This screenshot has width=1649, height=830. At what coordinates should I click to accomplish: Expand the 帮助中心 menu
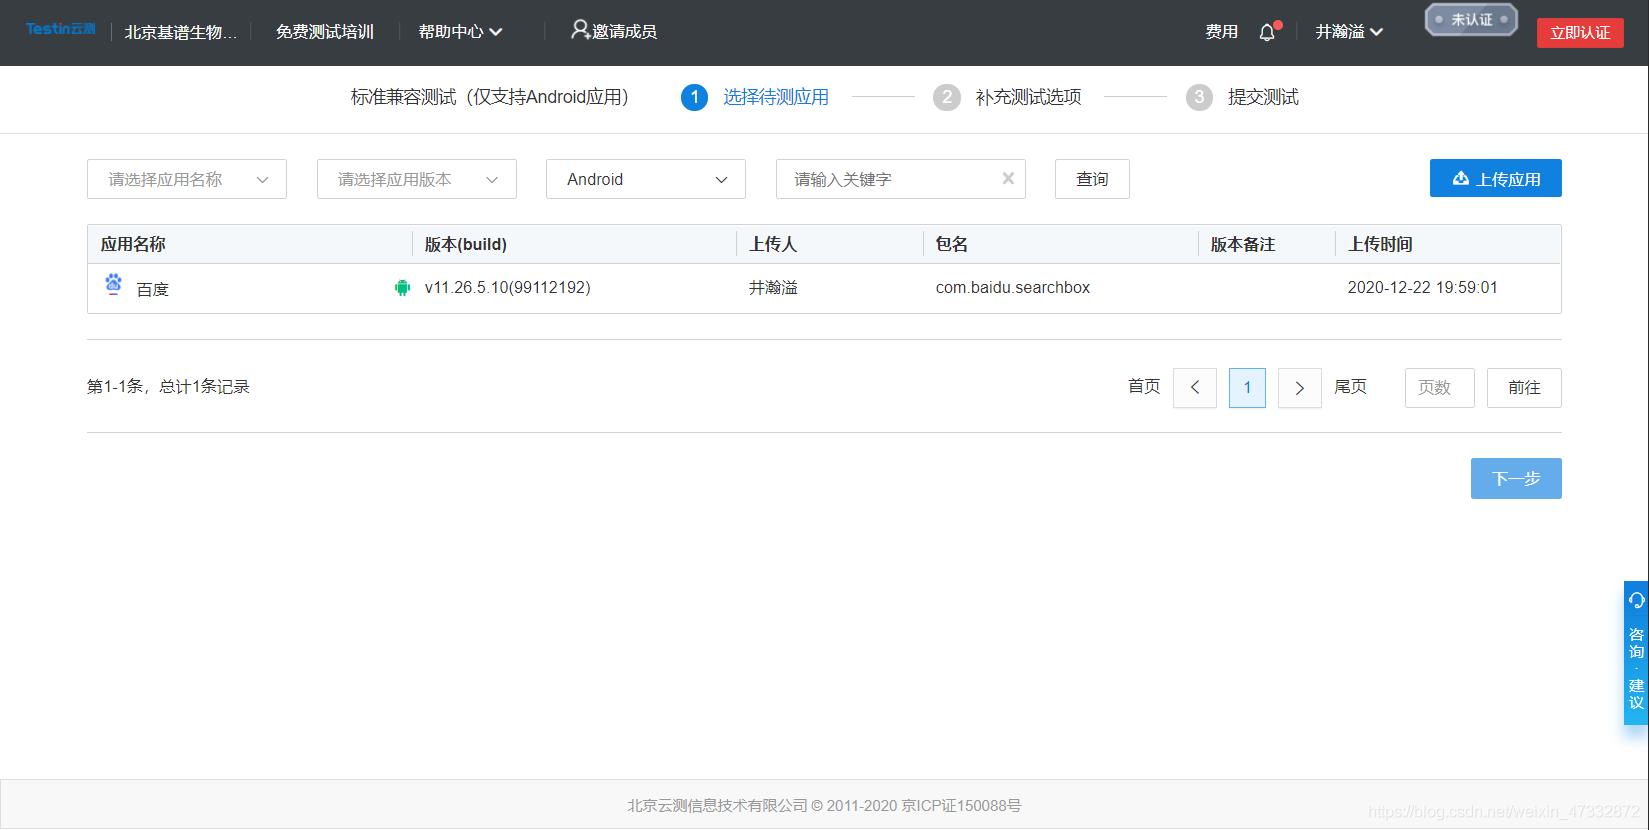coord(460,32)
